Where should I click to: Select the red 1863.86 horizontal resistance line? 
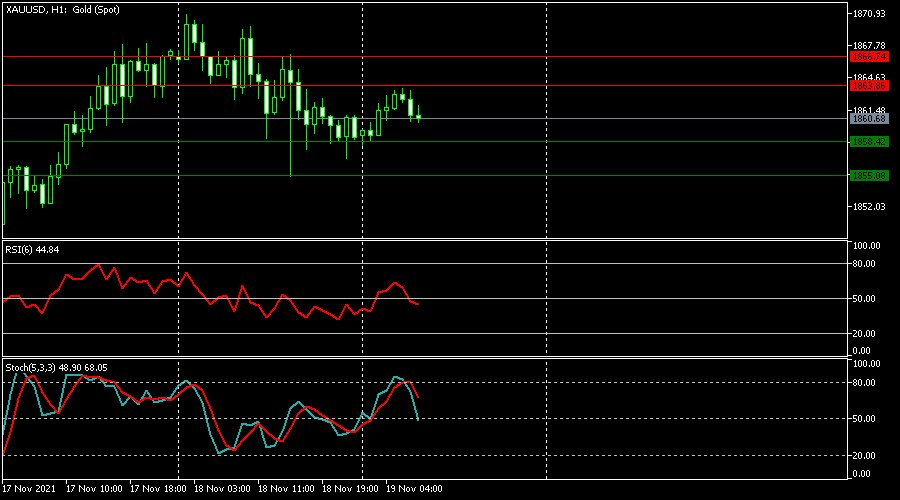coord(425,86)
